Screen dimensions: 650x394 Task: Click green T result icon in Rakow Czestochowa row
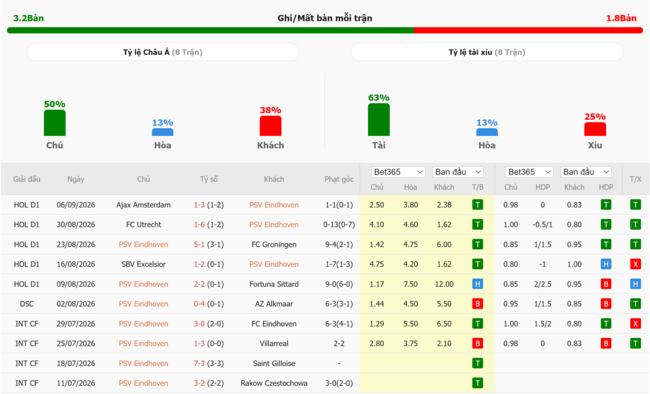point(478,383)
